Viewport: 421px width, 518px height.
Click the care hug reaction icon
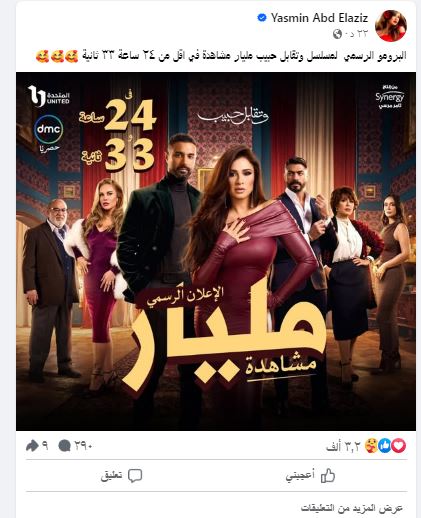(x=371, y=446)
